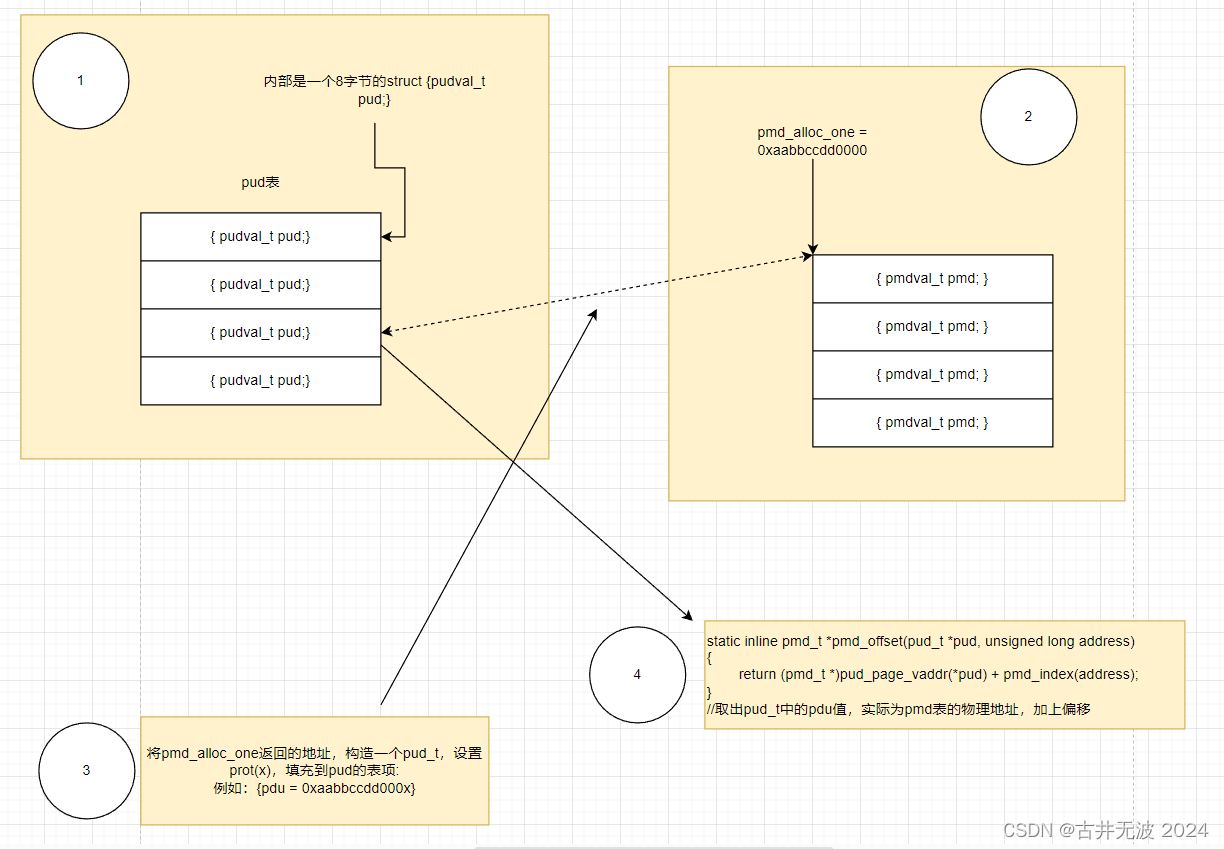Click the last { pmdval_t pmd; } cell

pos(932,422)
